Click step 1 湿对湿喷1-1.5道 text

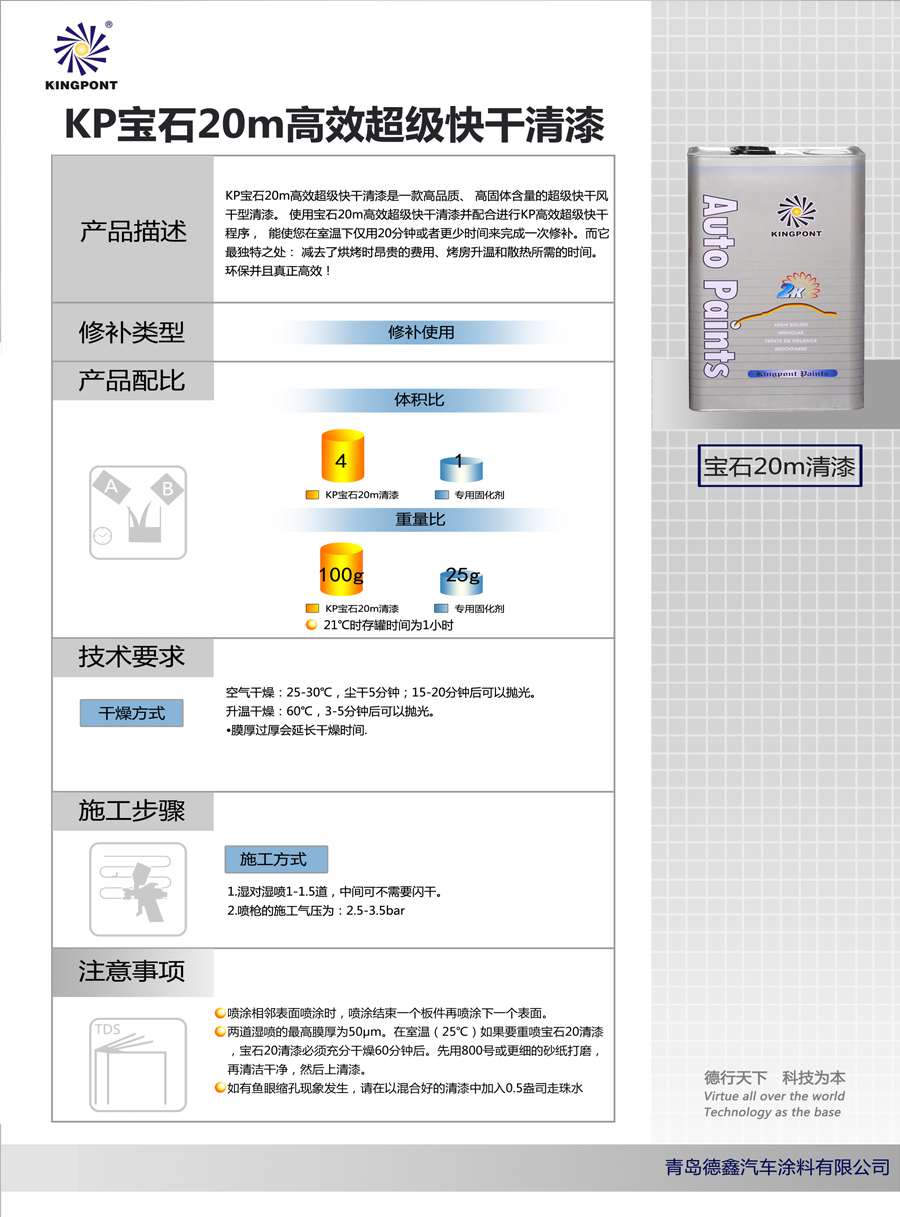(334, 892)
